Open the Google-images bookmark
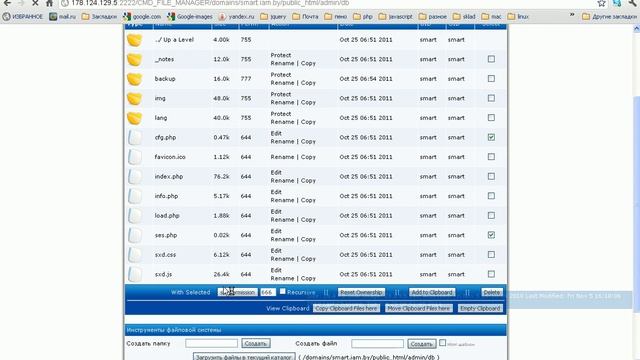640x360 pixels. (190, 17)
